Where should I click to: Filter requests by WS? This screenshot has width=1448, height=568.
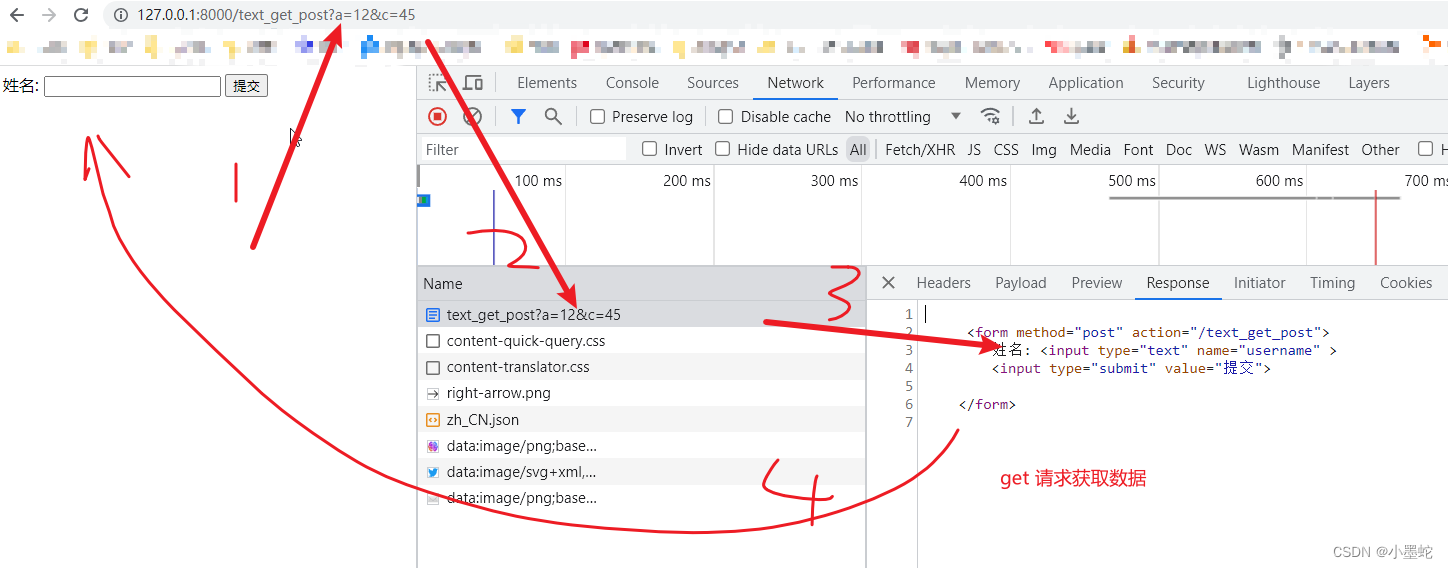(1215, 149)
